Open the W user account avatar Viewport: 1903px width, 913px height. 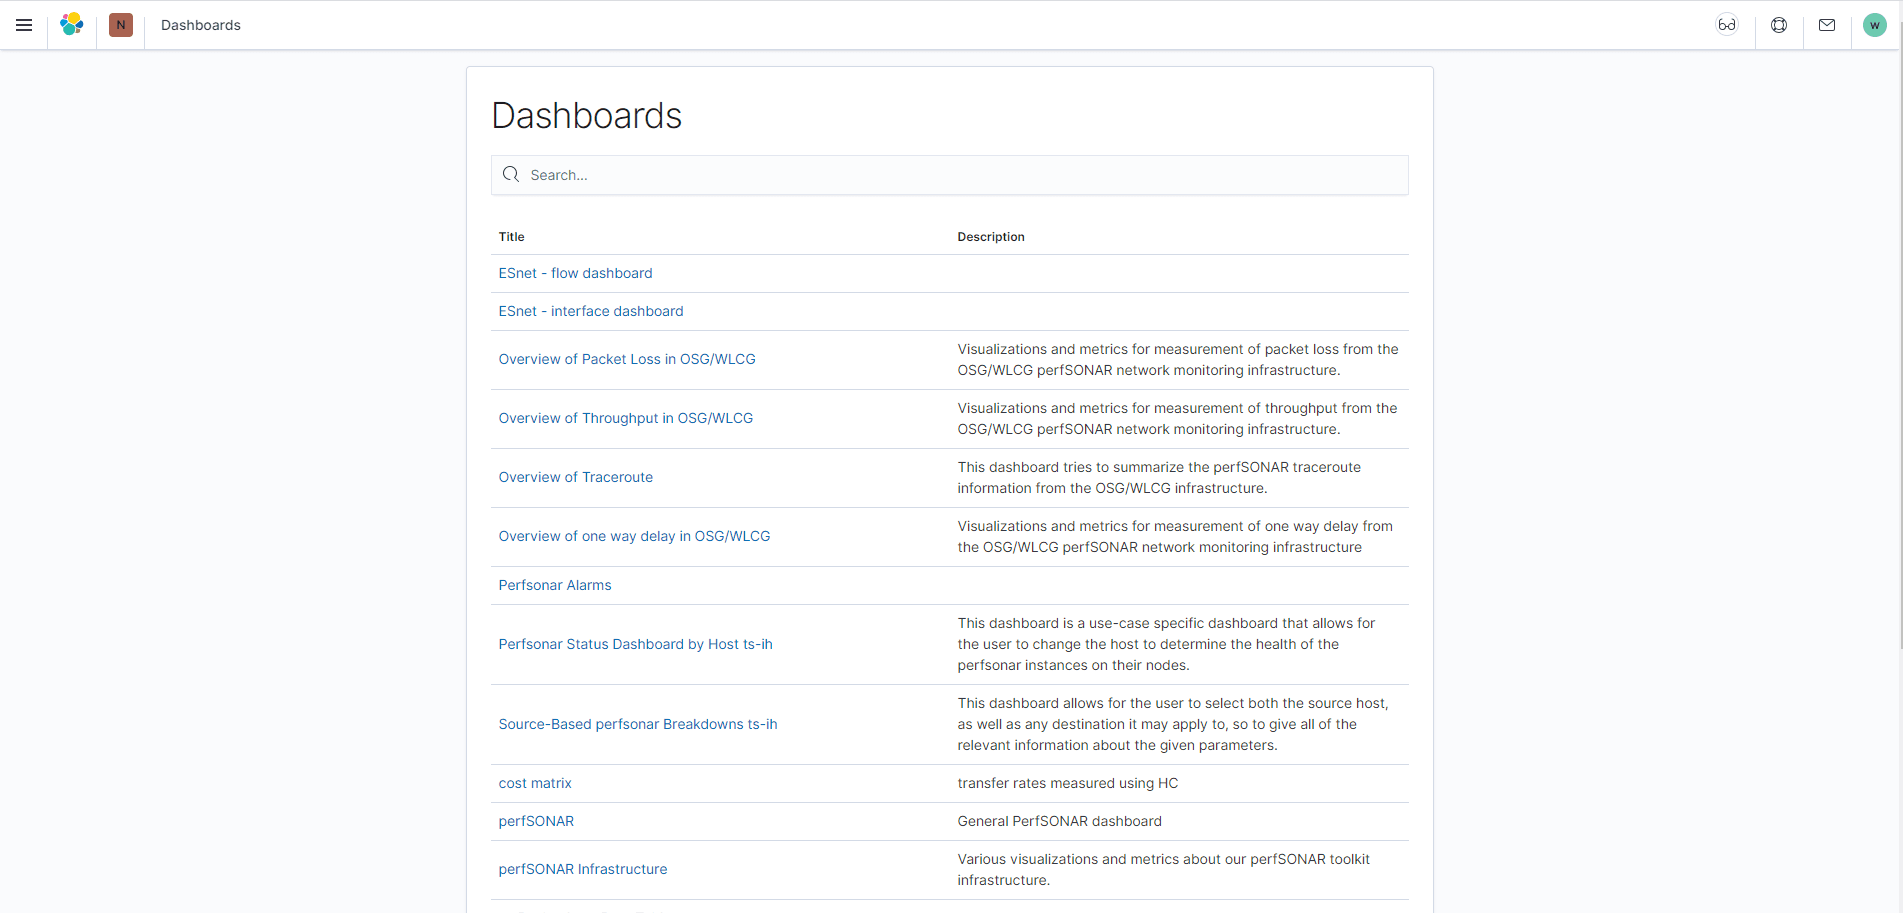(x=1875, y=25)
